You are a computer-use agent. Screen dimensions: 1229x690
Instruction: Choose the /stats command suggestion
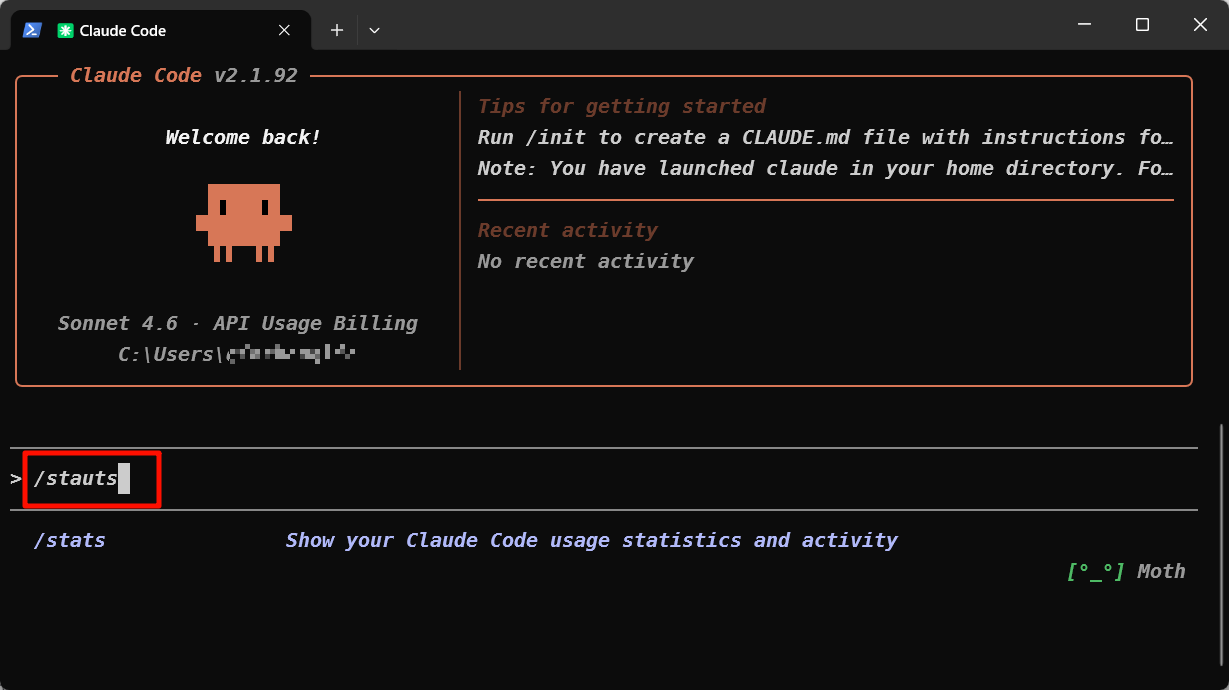(x=70, y=540)
